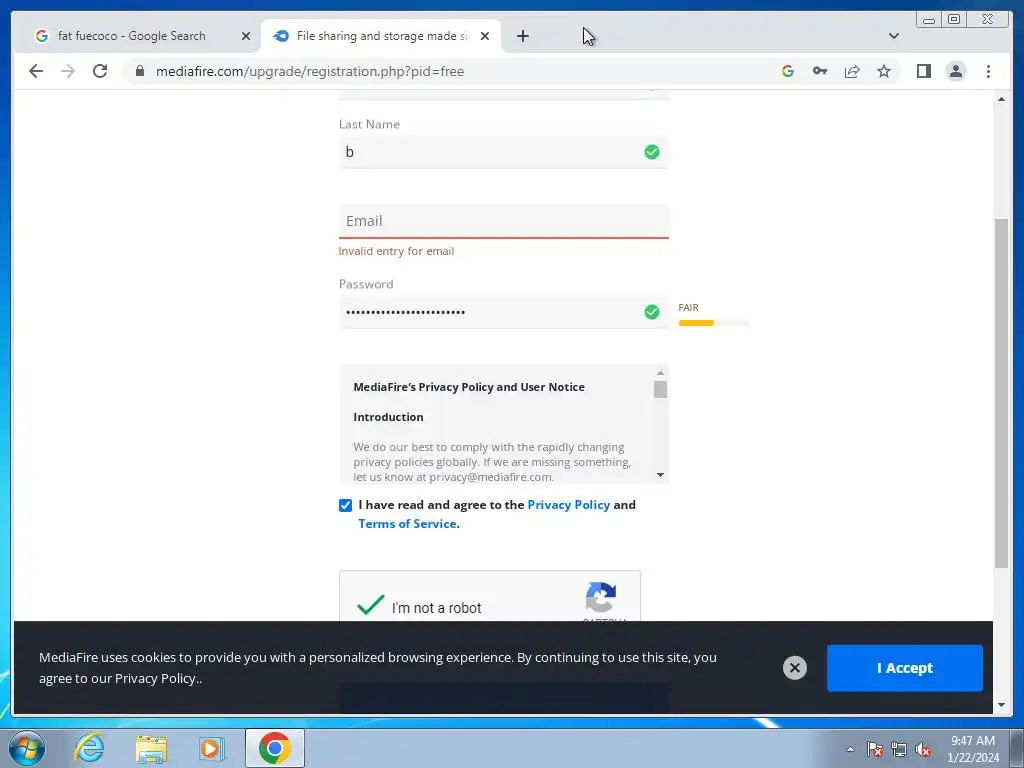The height and width of the screenshot is (768, 1024).
Task: Open saved passwords key icon
Action: 820,71
